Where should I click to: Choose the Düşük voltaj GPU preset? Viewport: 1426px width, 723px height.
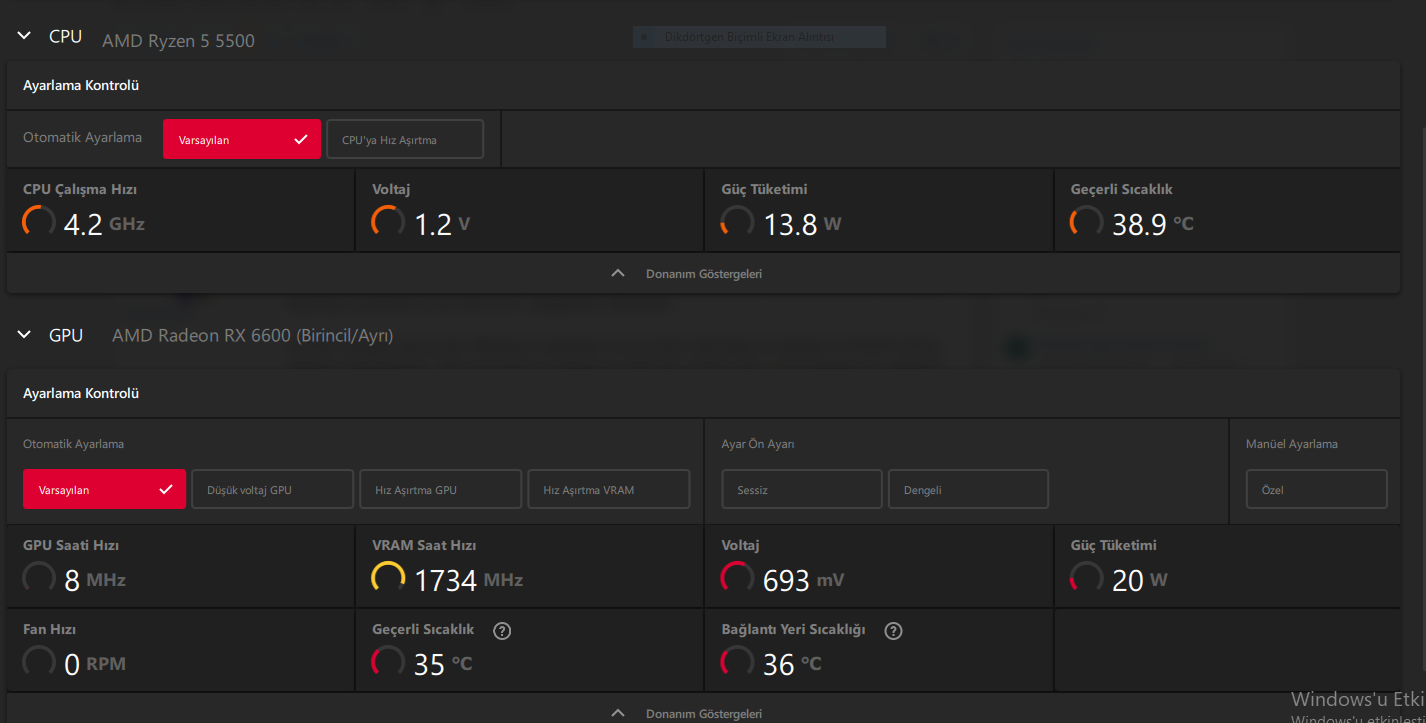[x=273, y=490]
